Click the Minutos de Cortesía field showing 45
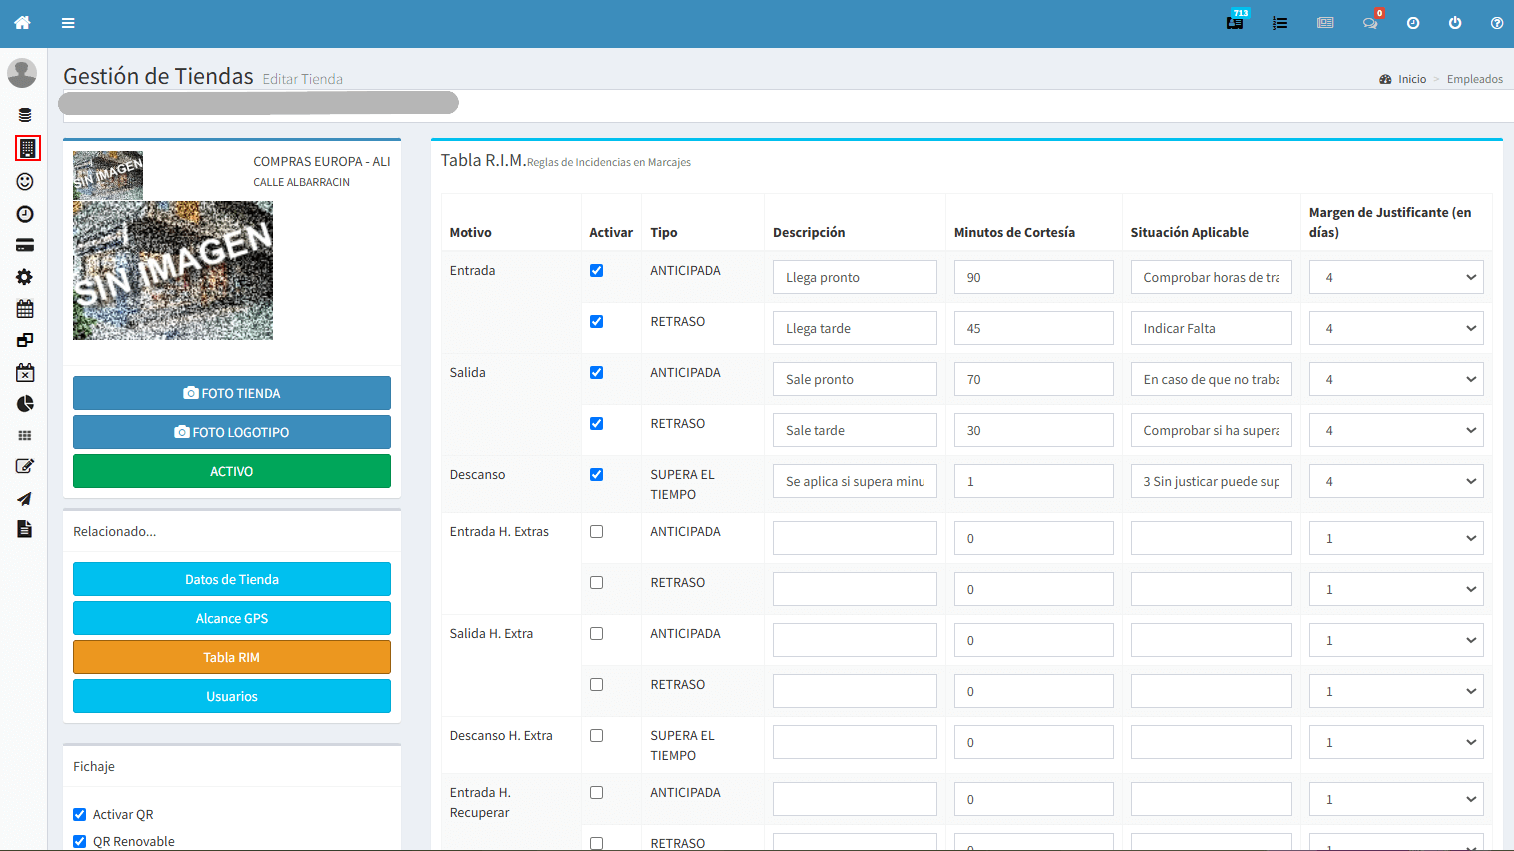This screenshot has height=851, width=1514. tap(1033, 328)
